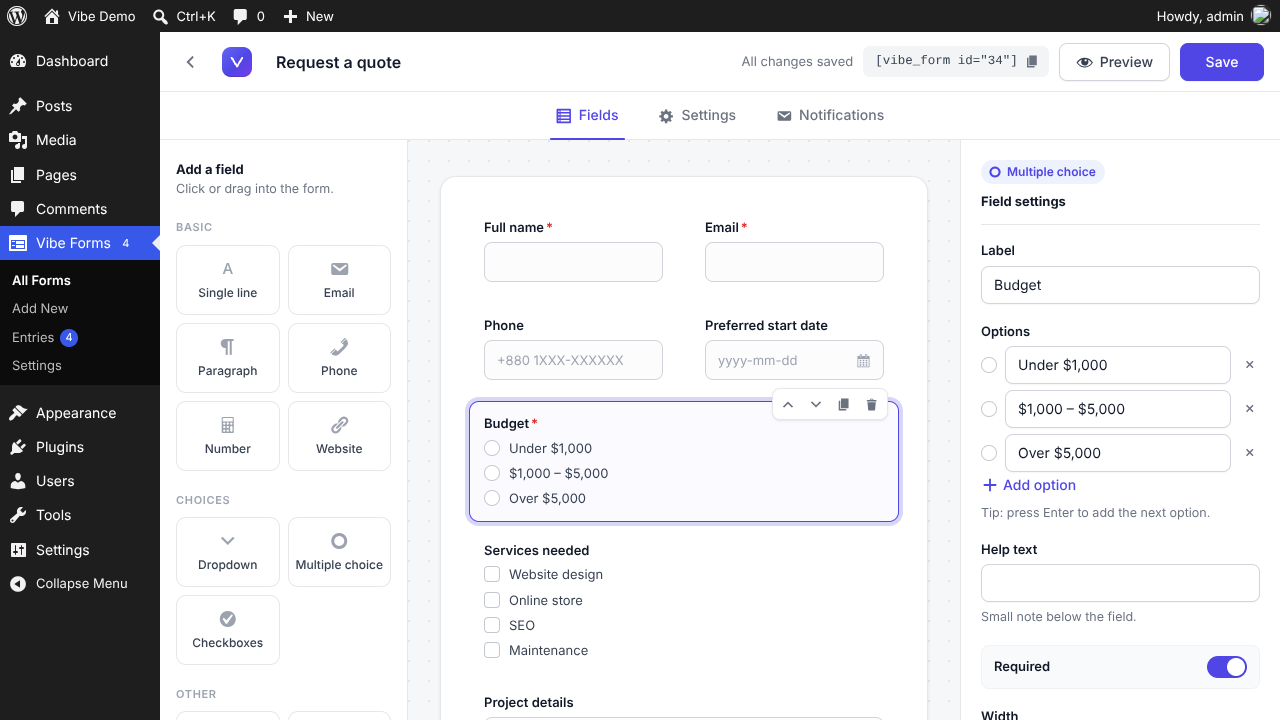The image size is (1280, 720).
Task: Click the Label input containing Budget
Action: click(1120, 285)
